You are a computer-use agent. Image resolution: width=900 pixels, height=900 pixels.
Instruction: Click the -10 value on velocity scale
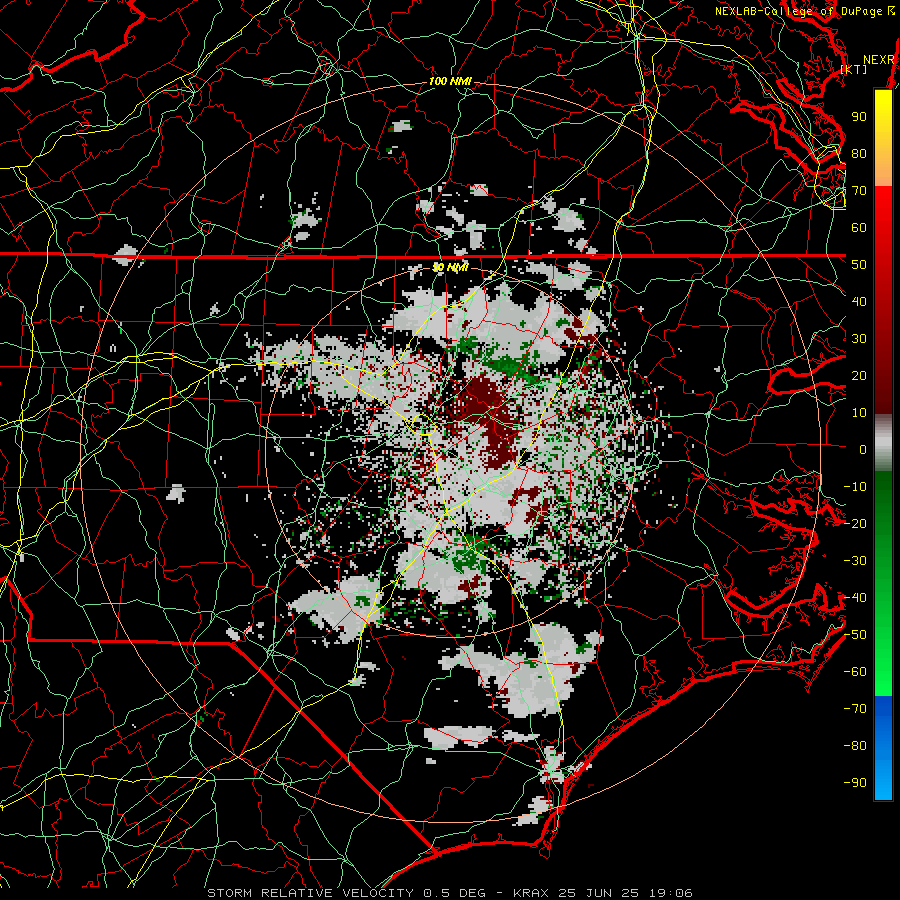(x=855, y=487)
